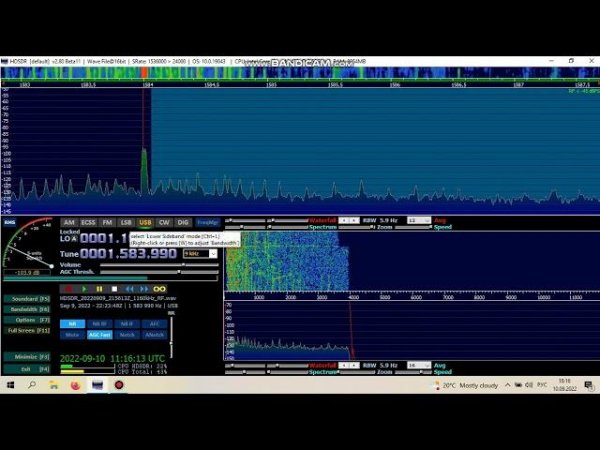
Task: Adjust the Volume slider
Action: click(159, 265)
